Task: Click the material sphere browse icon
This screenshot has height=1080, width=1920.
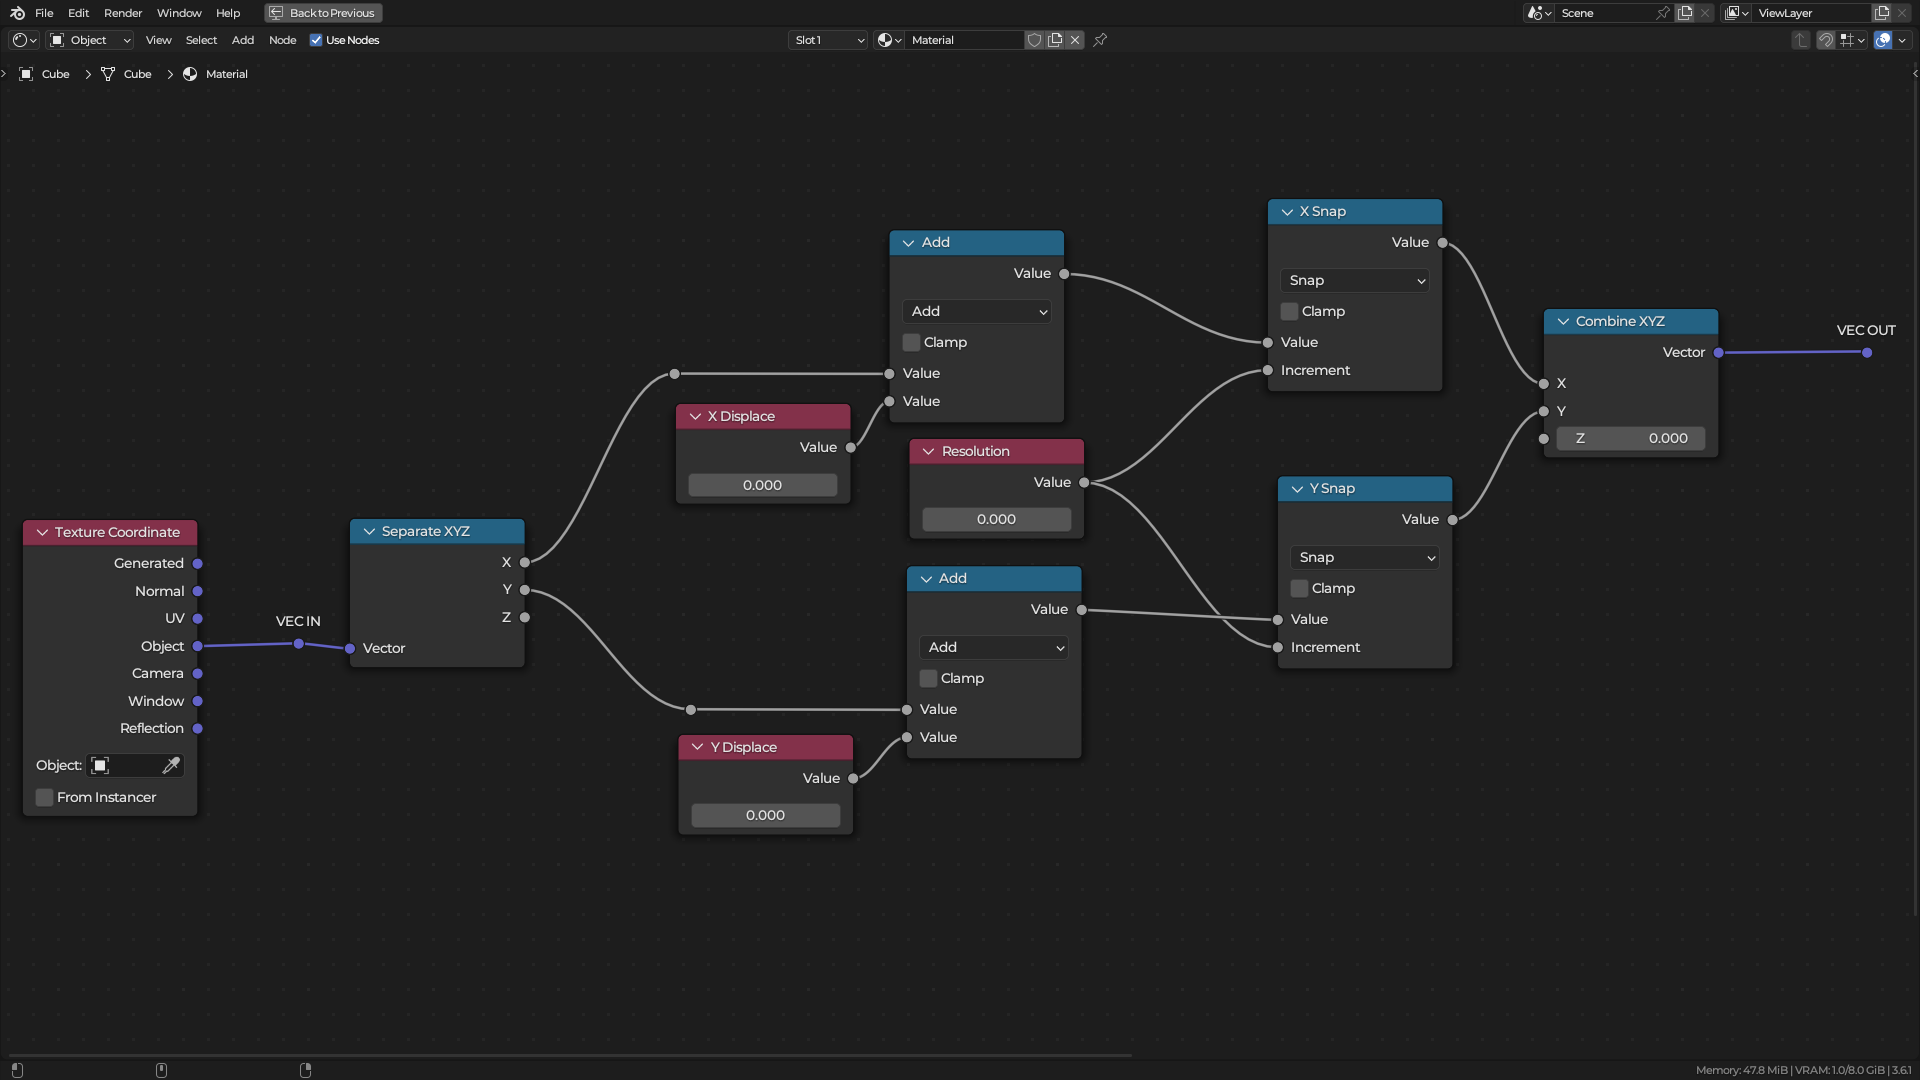Action: pyautogui.click(x=889, y=40)
